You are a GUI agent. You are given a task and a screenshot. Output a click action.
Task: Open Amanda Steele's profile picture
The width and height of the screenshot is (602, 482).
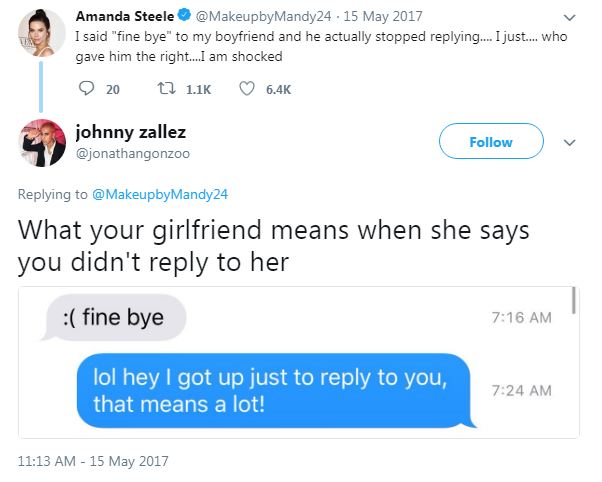coord(41,32)
